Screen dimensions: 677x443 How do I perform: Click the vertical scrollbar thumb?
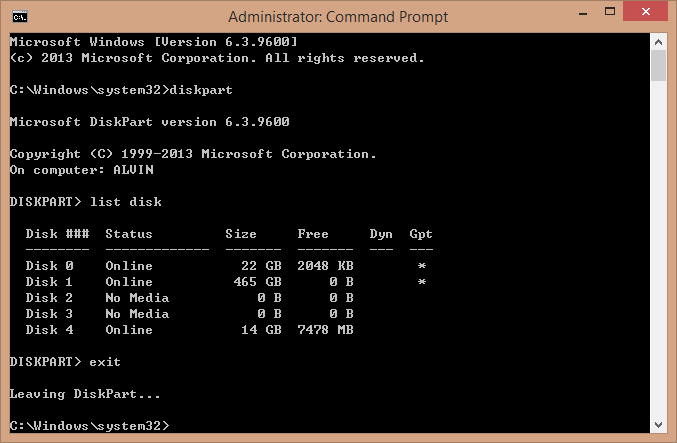(658, 65)
